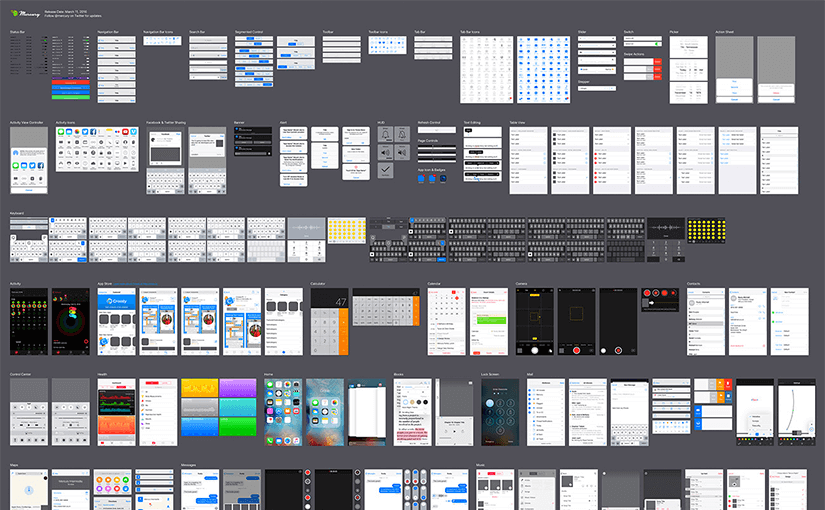Select the blue Health card
This screenshot has height=510, width=825.
pos(199,426)
